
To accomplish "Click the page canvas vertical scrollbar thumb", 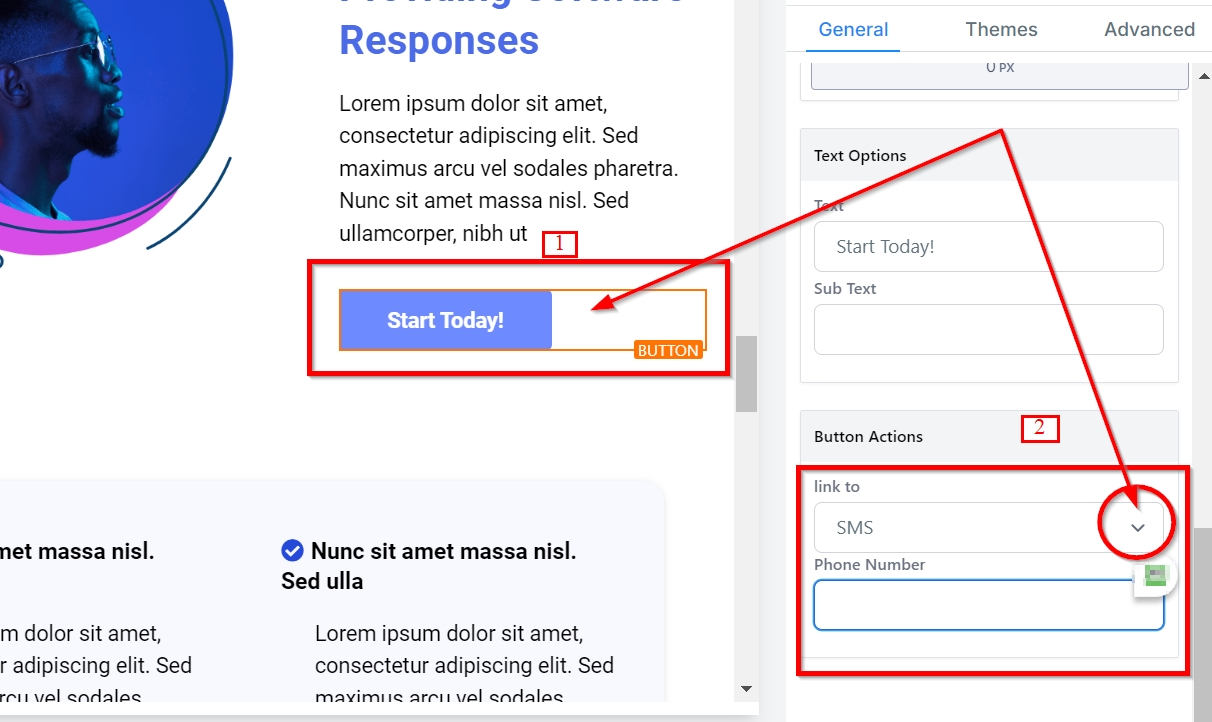I will click(746, 374).
